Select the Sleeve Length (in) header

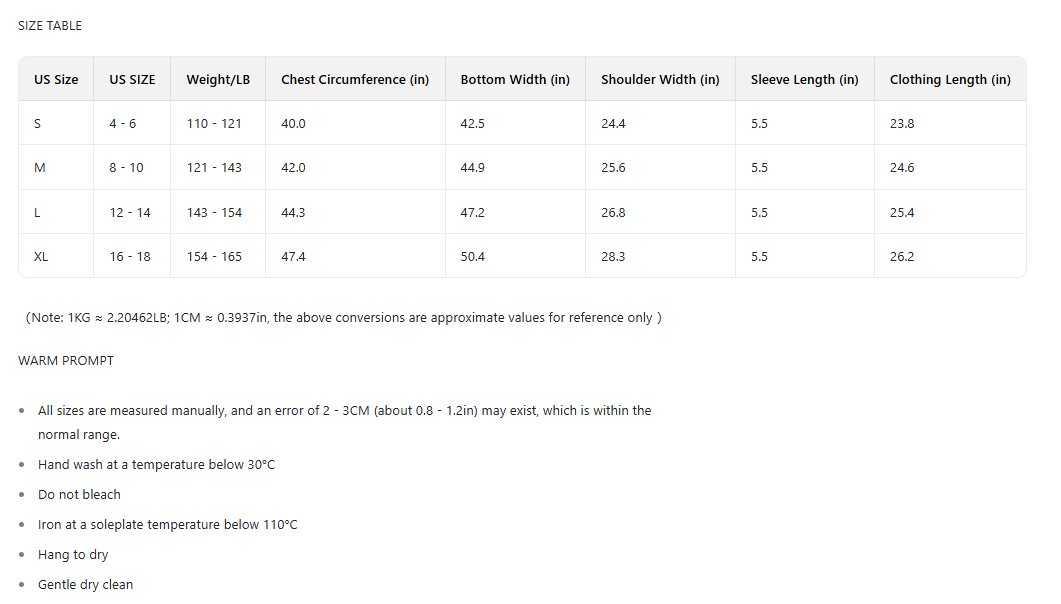[x=804, y=80]
